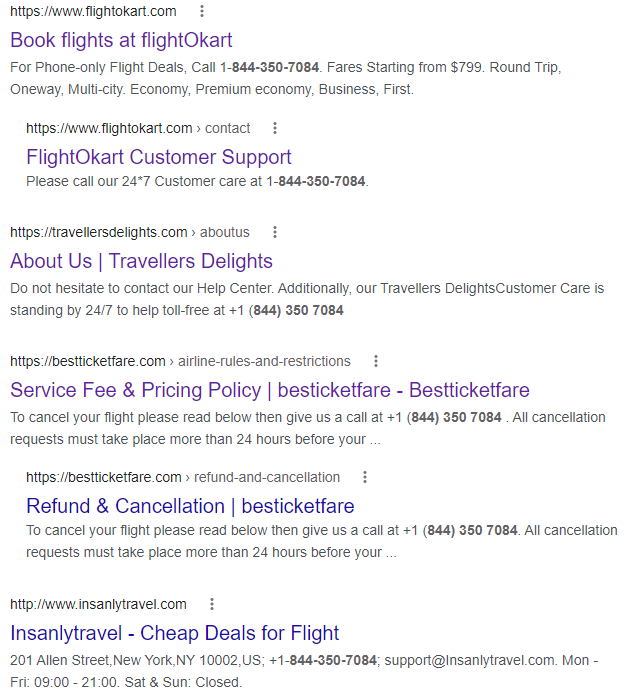Open 'About Us | Travellers Delights' link

pos(141,261)
